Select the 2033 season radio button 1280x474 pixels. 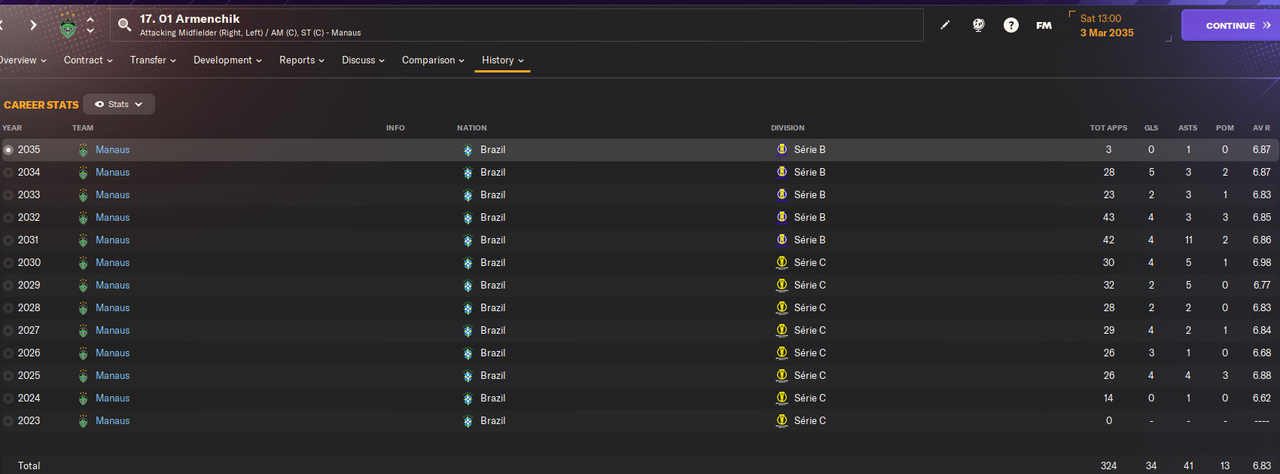9,195
